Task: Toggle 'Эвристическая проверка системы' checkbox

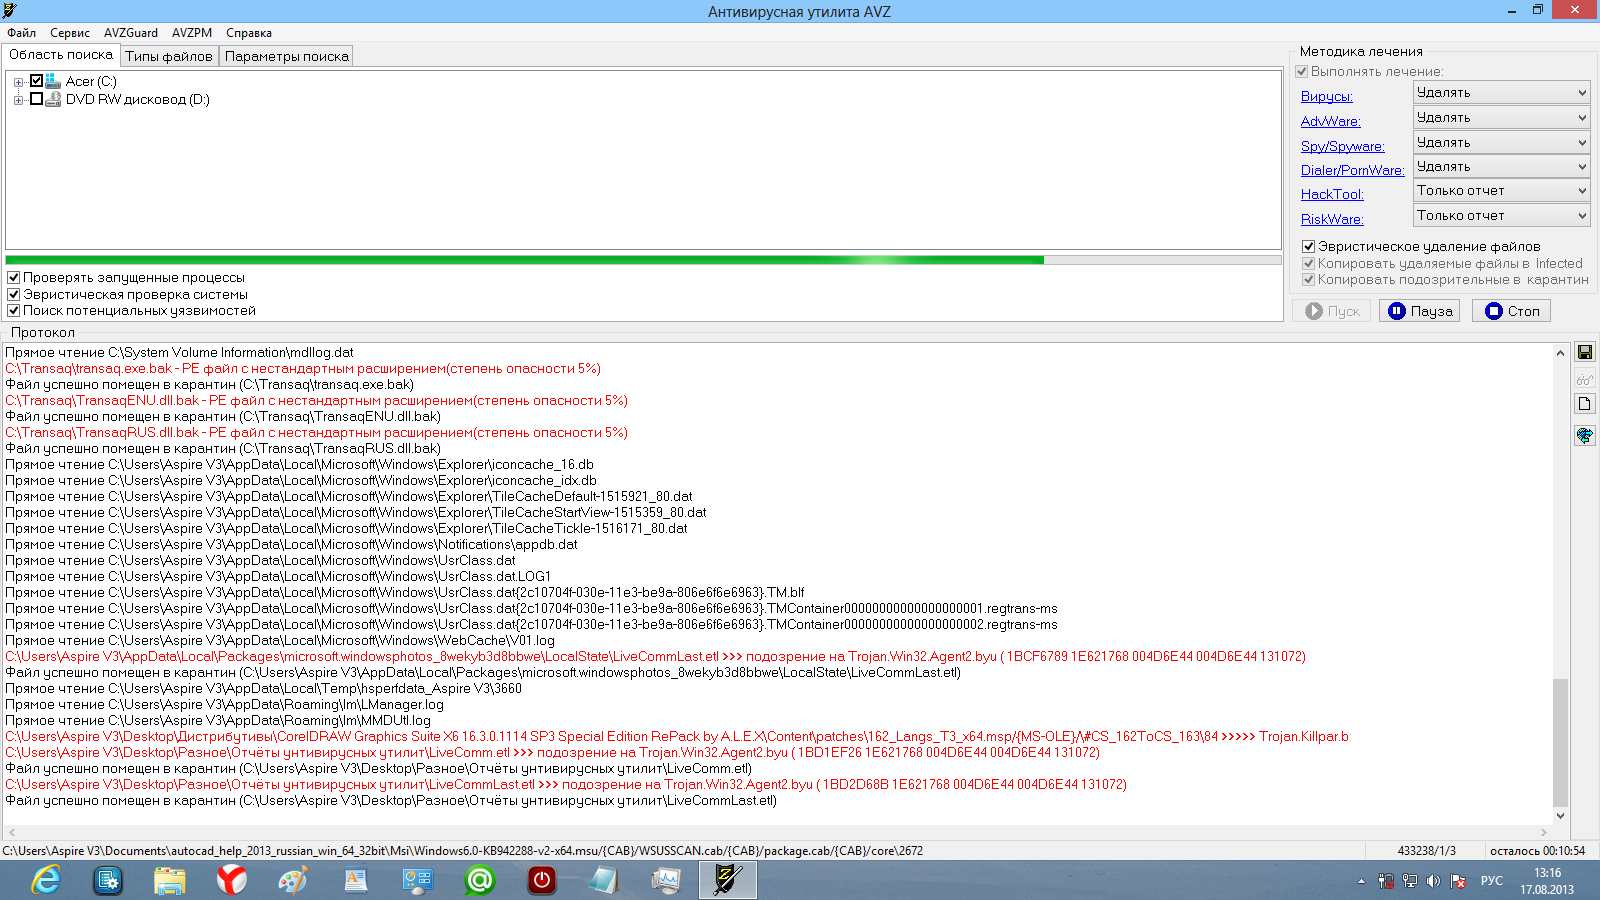Action: tap(14, 295)
